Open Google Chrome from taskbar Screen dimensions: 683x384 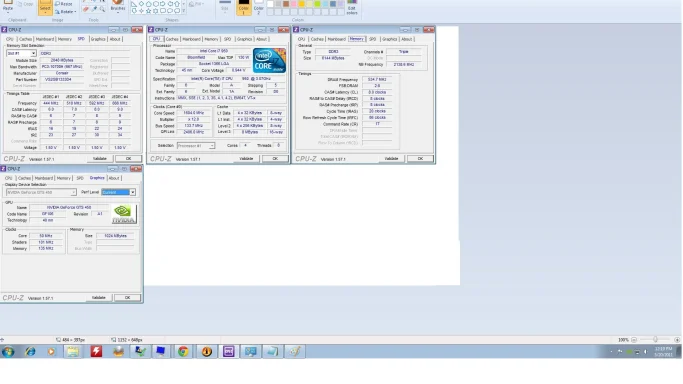point(183,351)
